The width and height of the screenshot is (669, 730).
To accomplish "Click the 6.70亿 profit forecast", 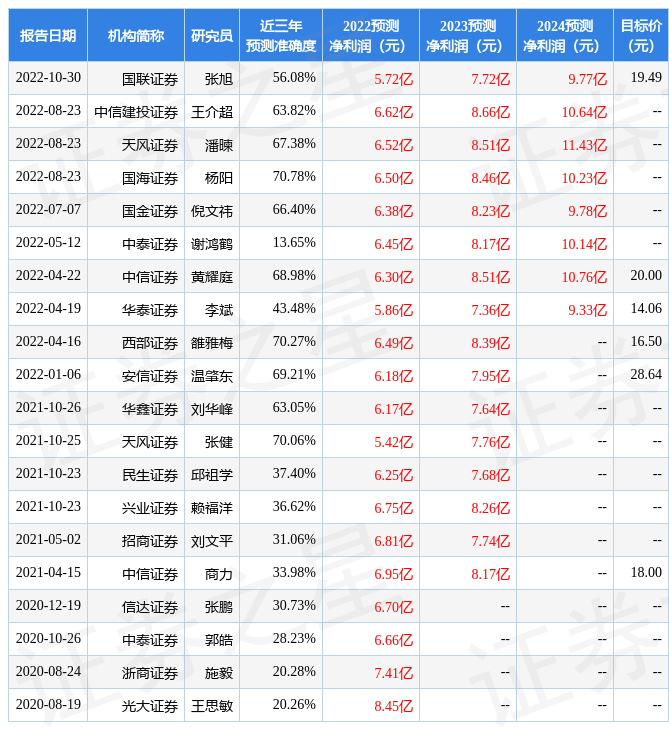I will (x=393, y=608).
